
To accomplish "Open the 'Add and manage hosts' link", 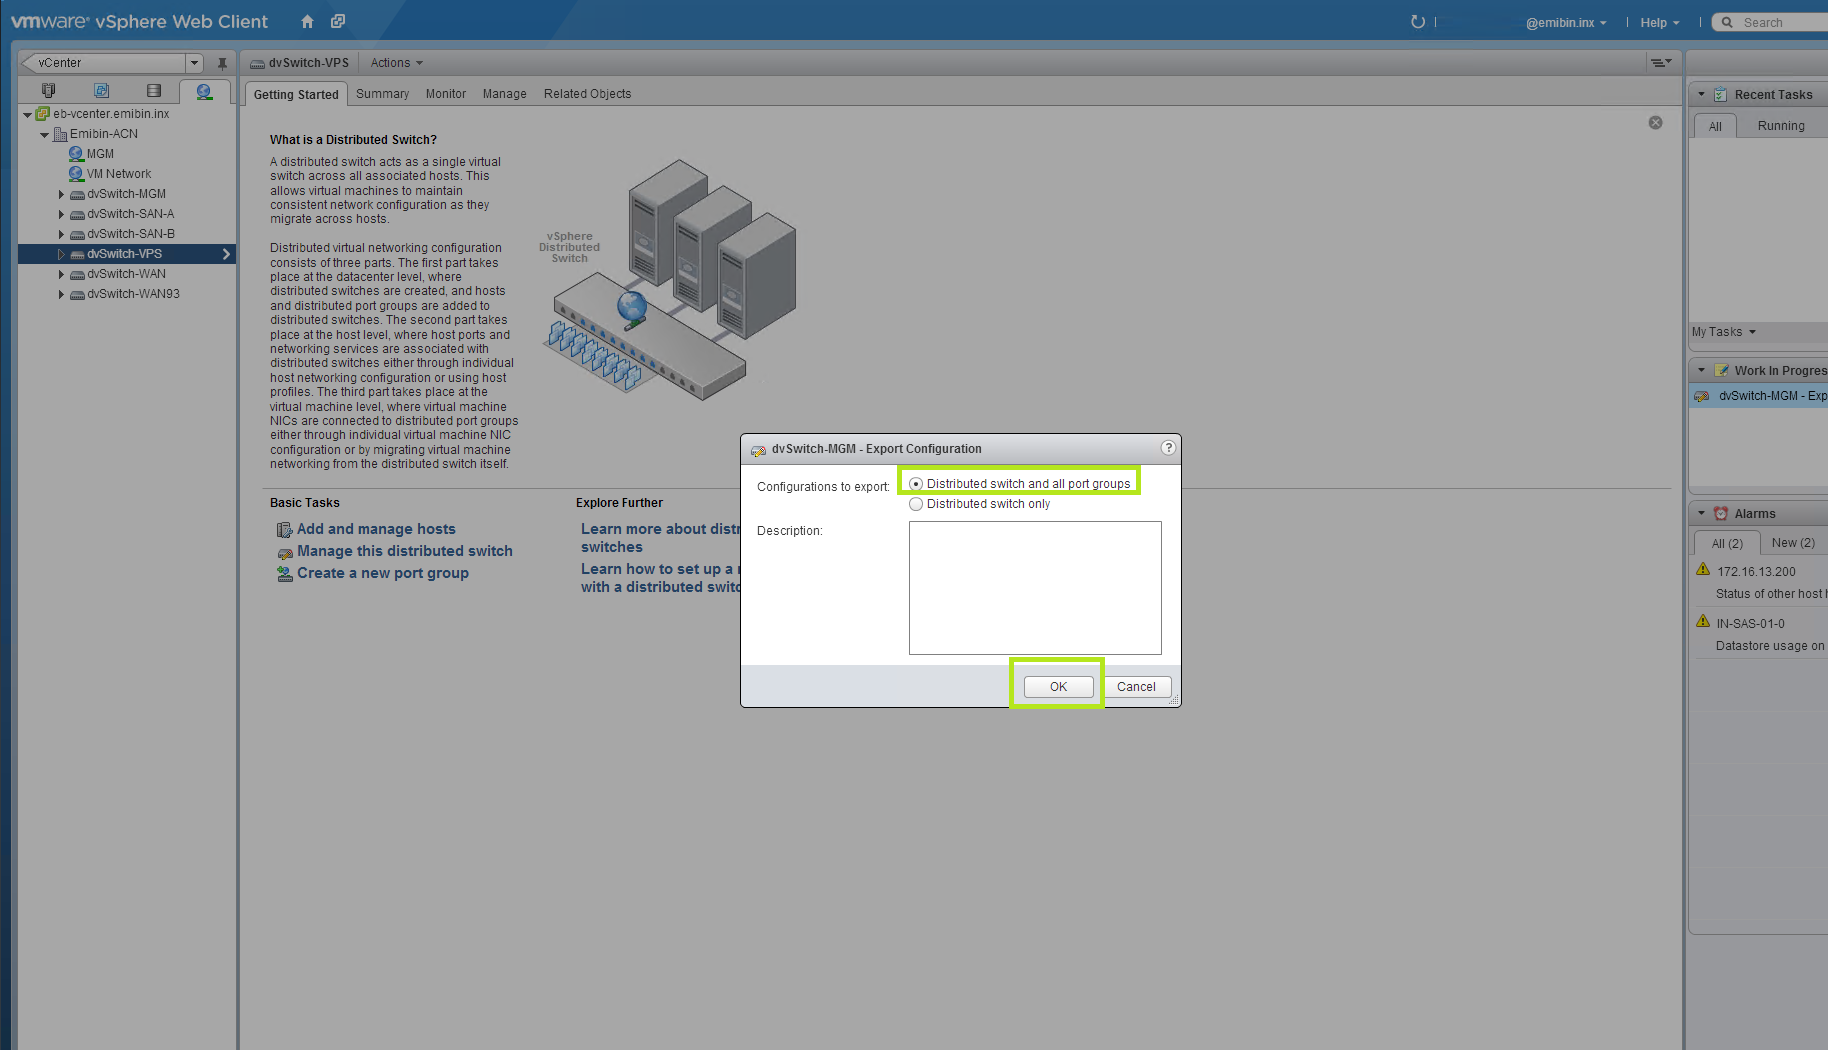I will coord(376,529).
